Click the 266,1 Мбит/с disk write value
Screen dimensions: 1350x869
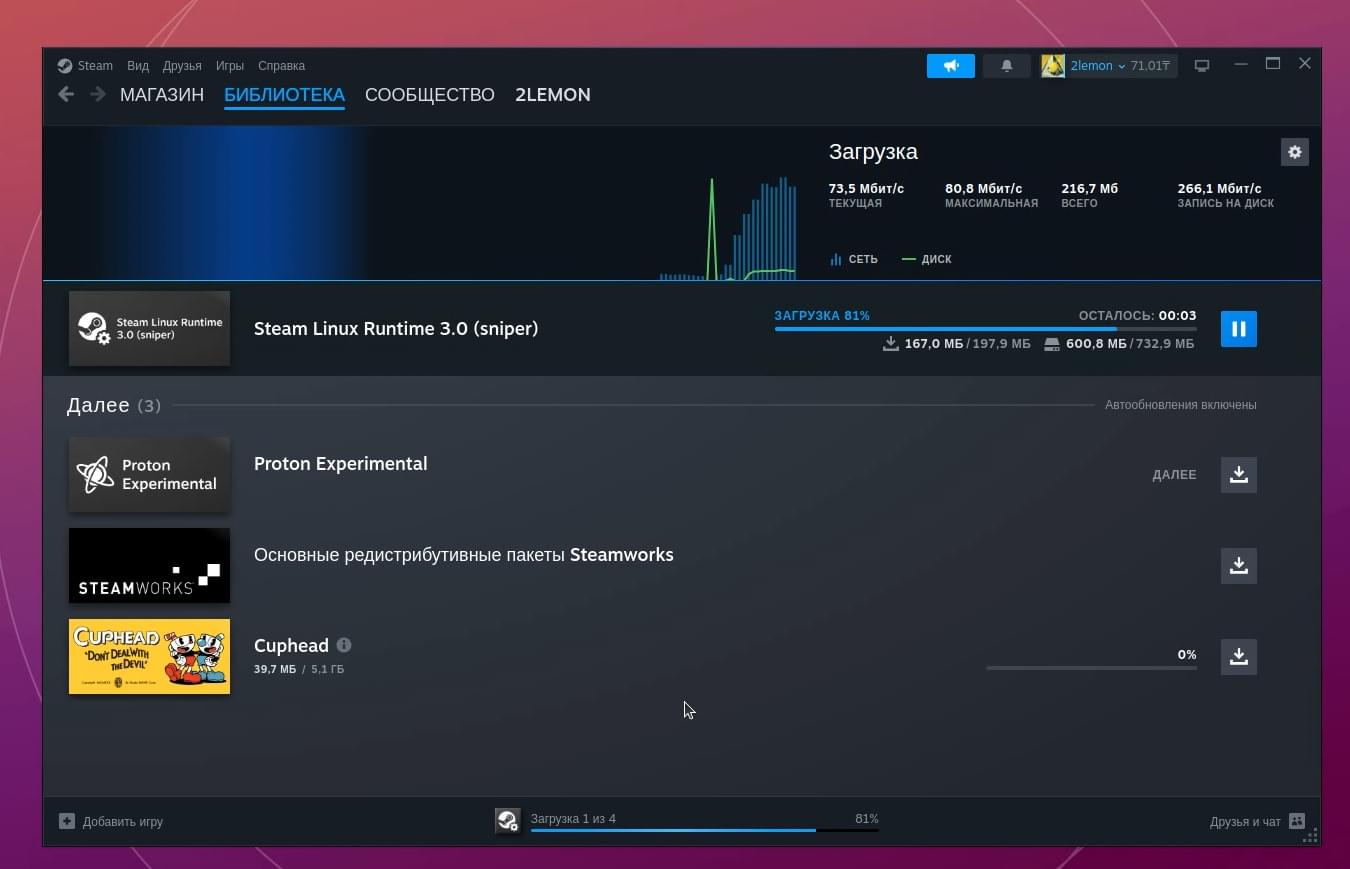[1219, 188]
